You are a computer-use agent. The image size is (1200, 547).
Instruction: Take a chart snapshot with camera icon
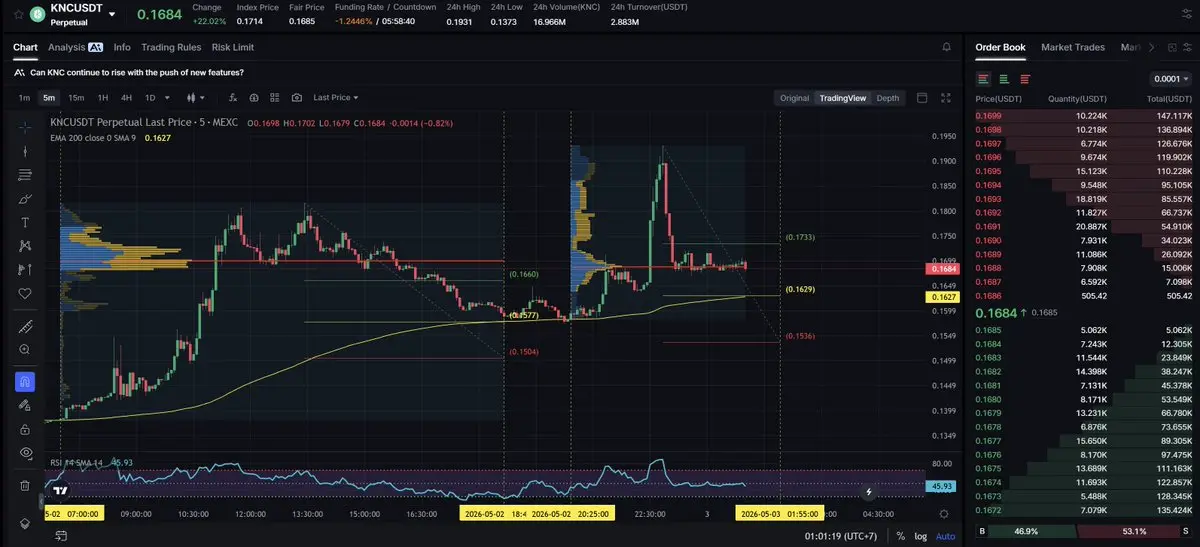(297, 98)
